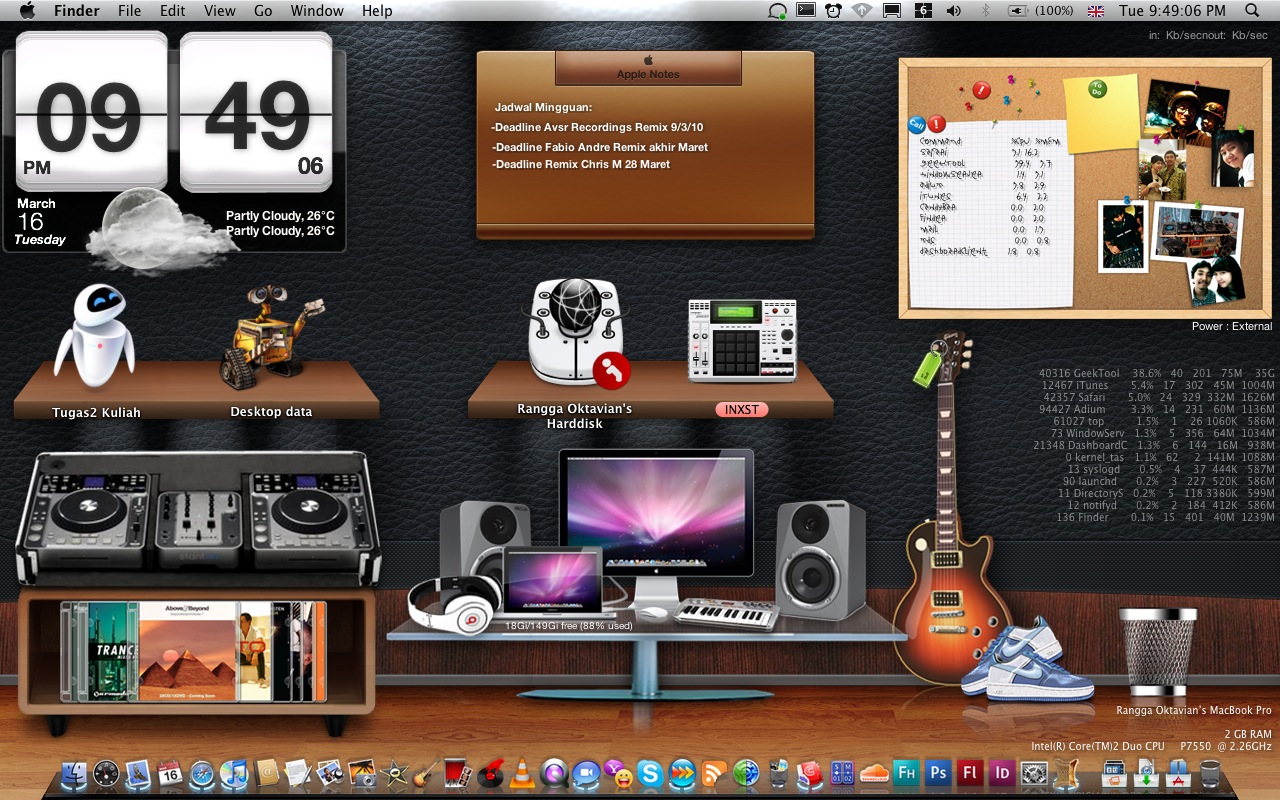Click the Trance album cover thumbnail

113,651
